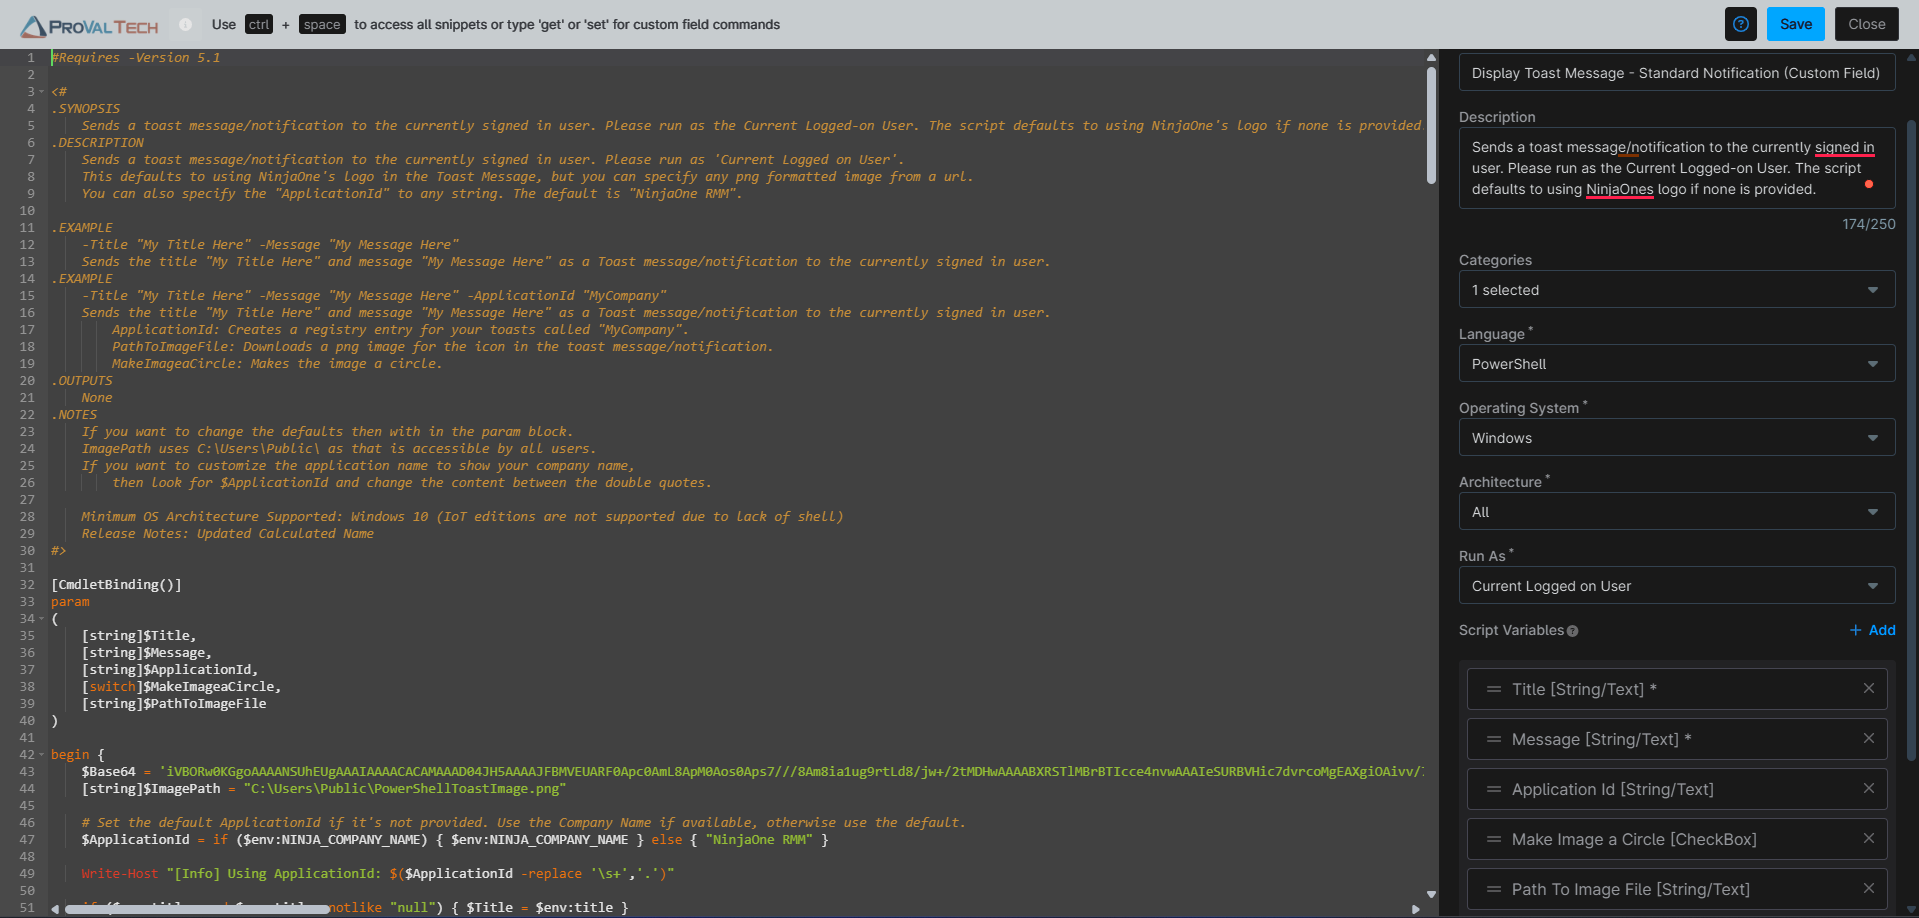Open the info tooltip icon beside the logo

tap(185, 24)
